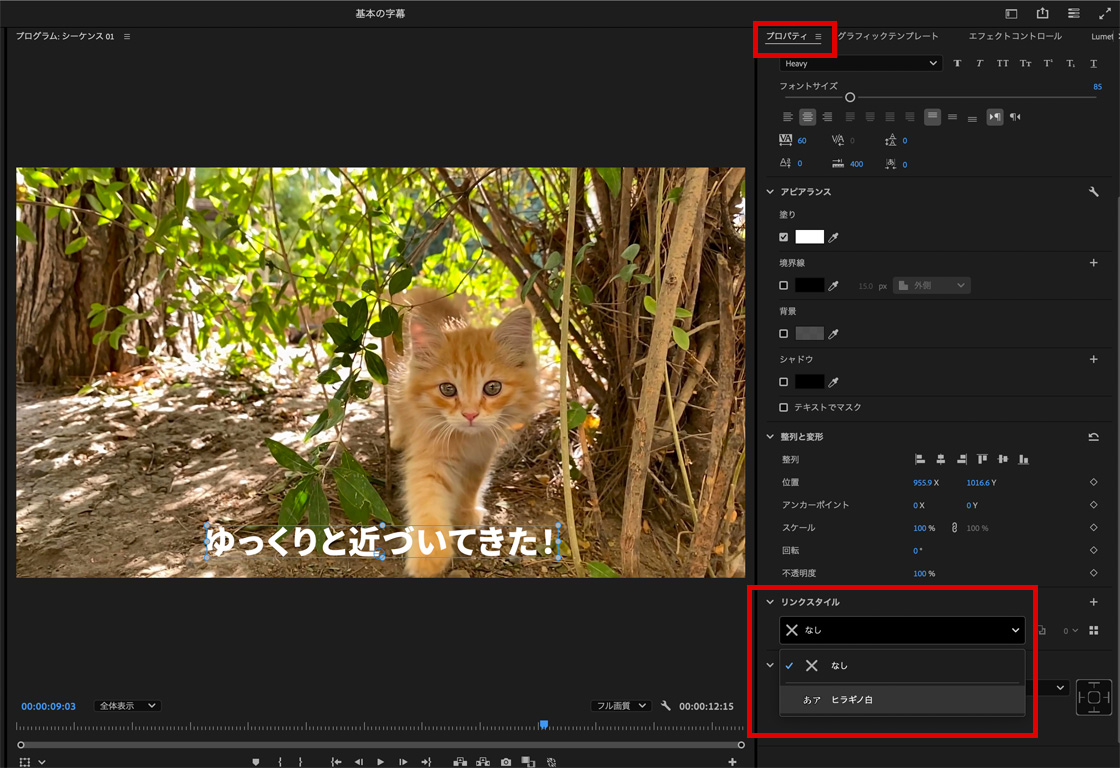Align object to left edge
Image resolution: width=1120 pixels, height=768 pixels.
tap(920, 459)
